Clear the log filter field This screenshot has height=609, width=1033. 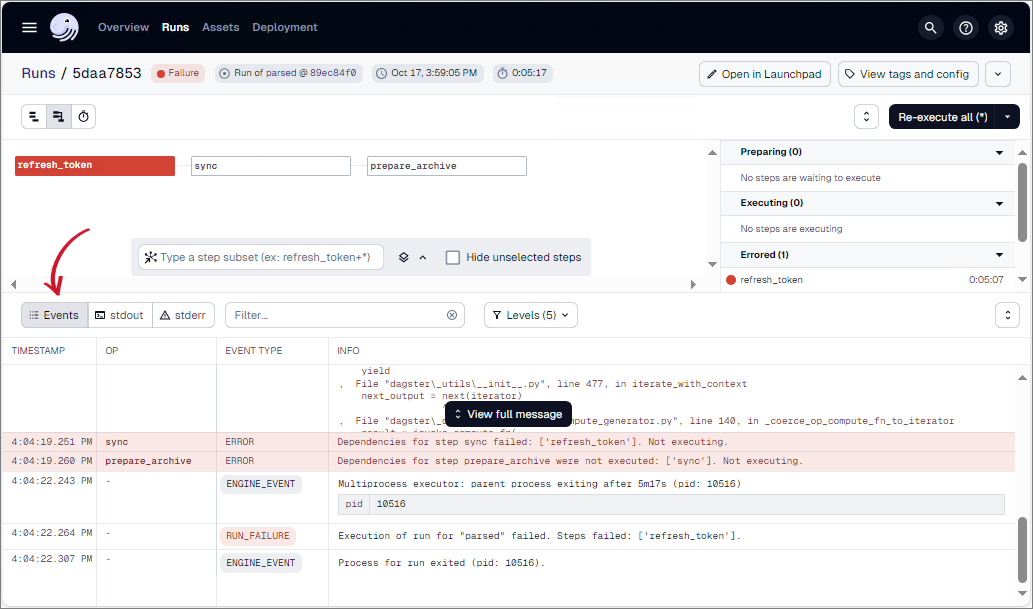(452, 315)
